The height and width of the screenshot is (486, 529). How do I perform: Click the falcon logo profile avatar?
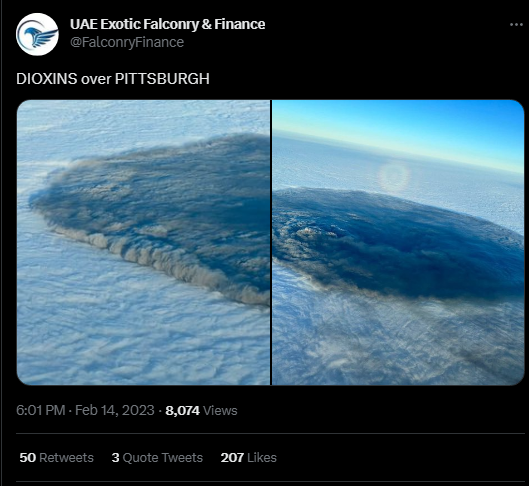pos(37,34)
